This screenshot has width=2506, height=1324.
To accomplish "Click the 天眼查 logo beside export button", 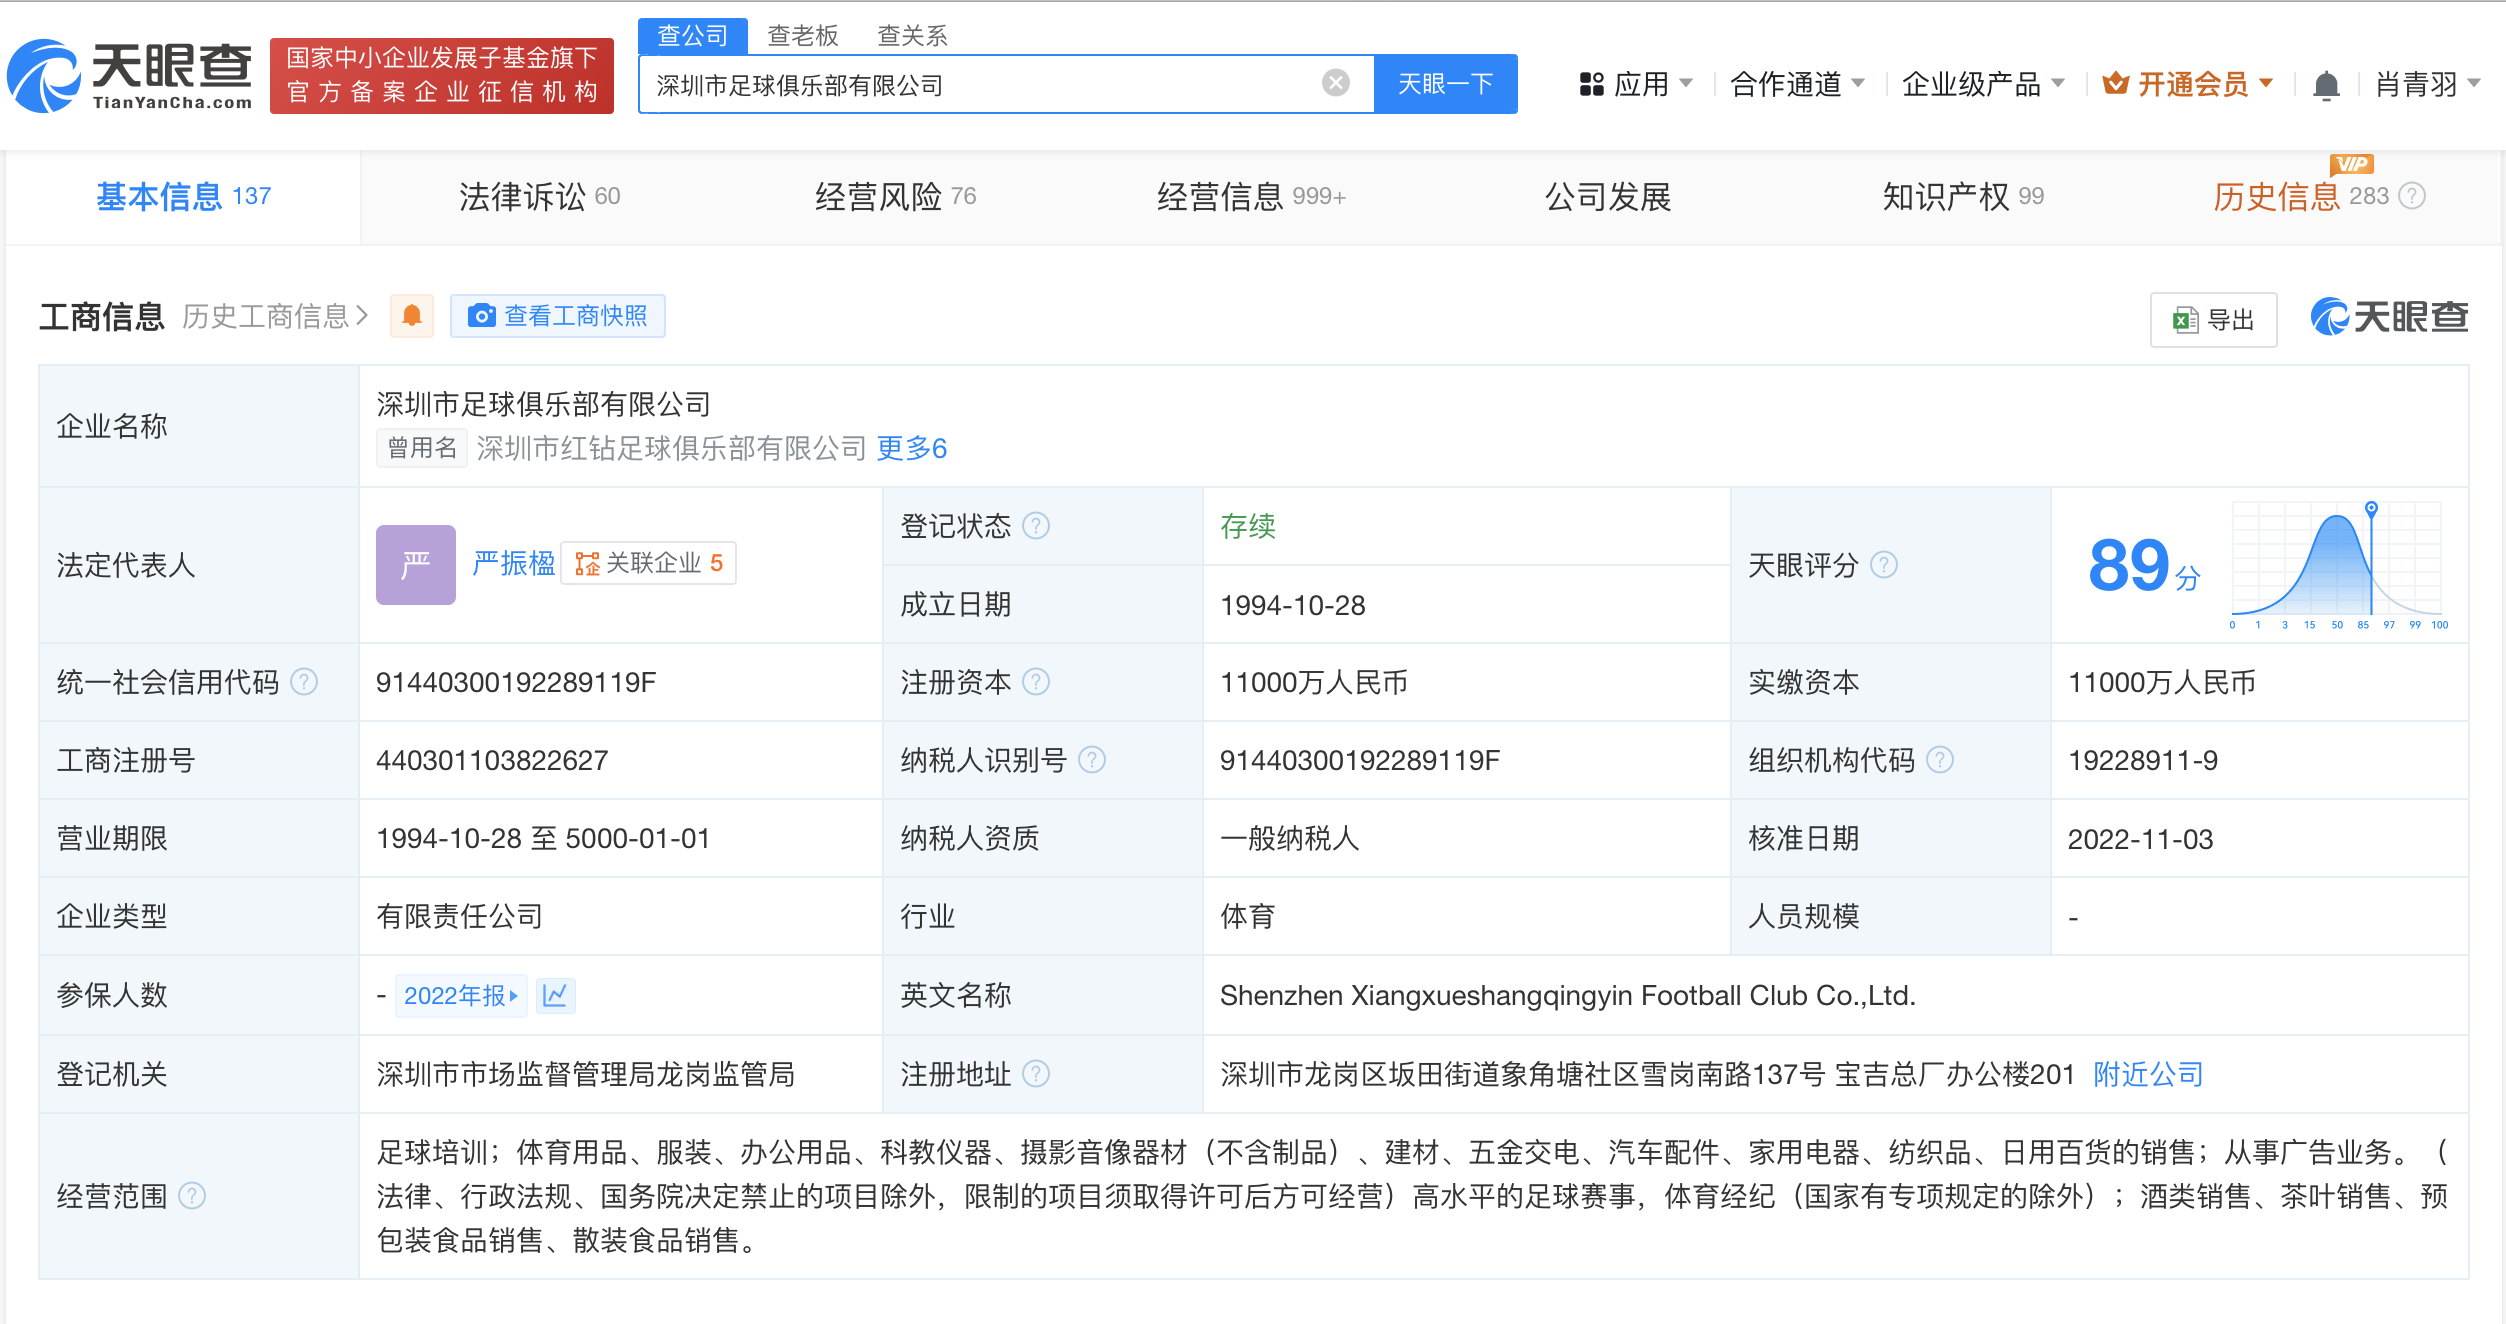I will 2389,317.
